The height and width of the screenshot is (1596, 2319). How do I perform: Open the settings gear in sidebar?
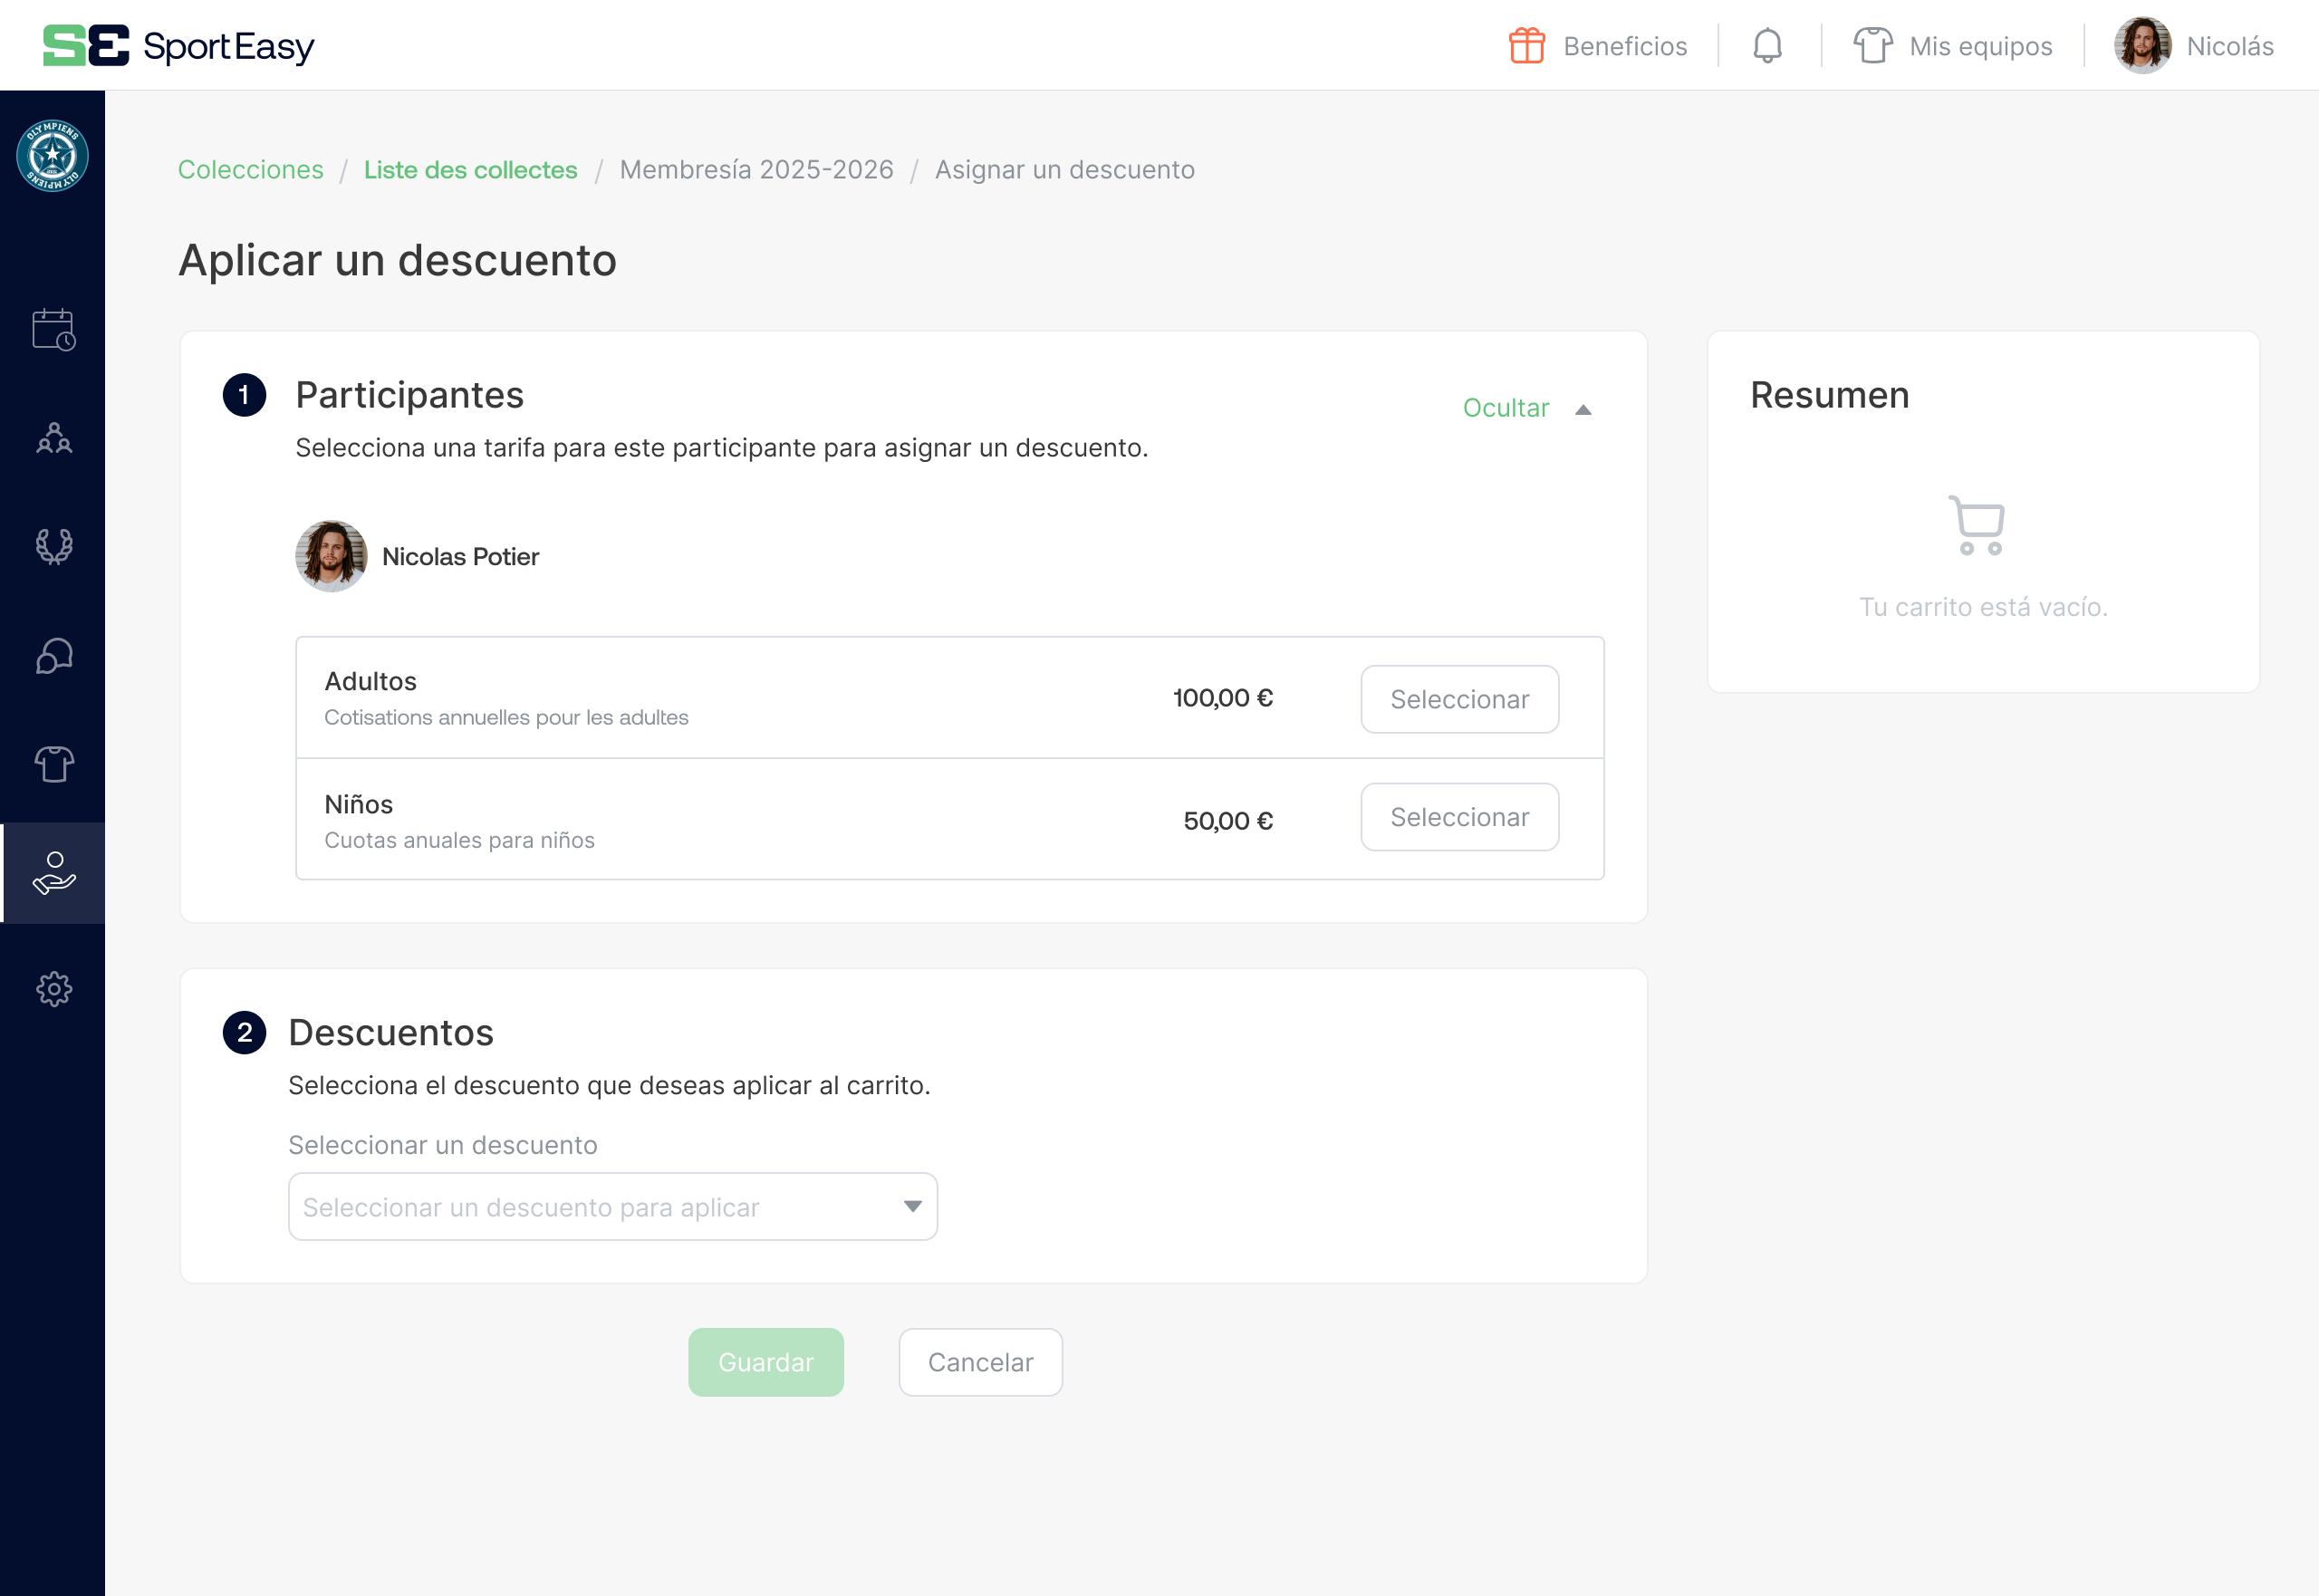(x=54, y=989)
